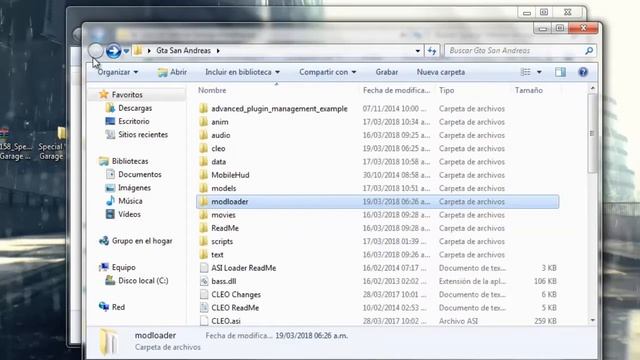Click the 259 KB size of CLEO.asi
Screen dimensions: 640x360
[545, 321]
